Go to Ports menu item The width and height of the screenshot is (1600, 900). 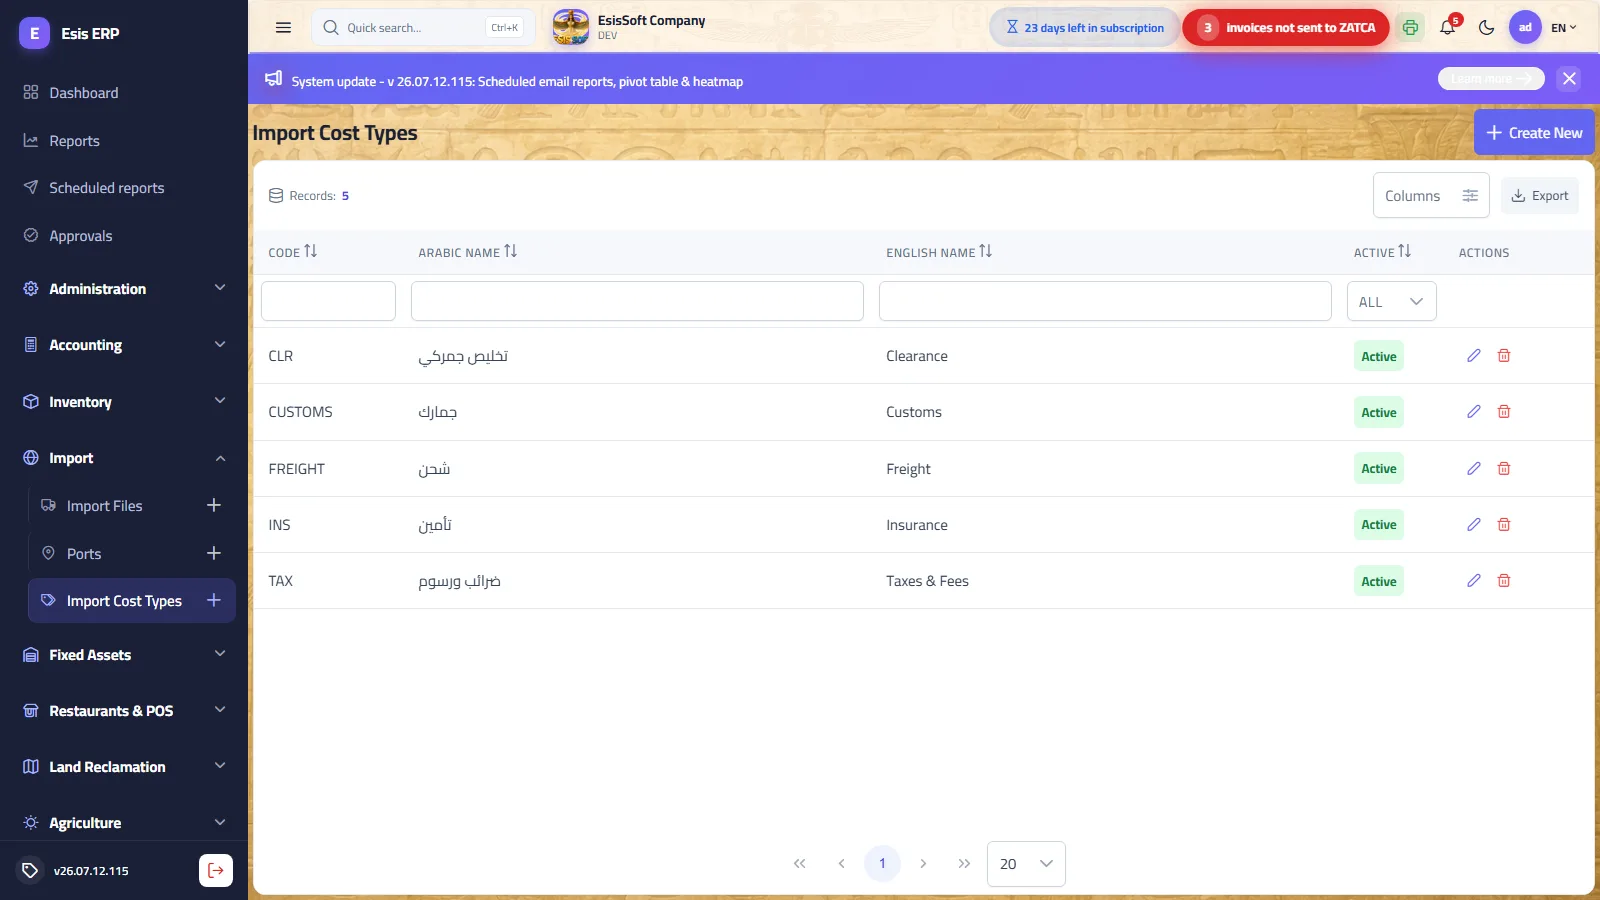(84, 554)
